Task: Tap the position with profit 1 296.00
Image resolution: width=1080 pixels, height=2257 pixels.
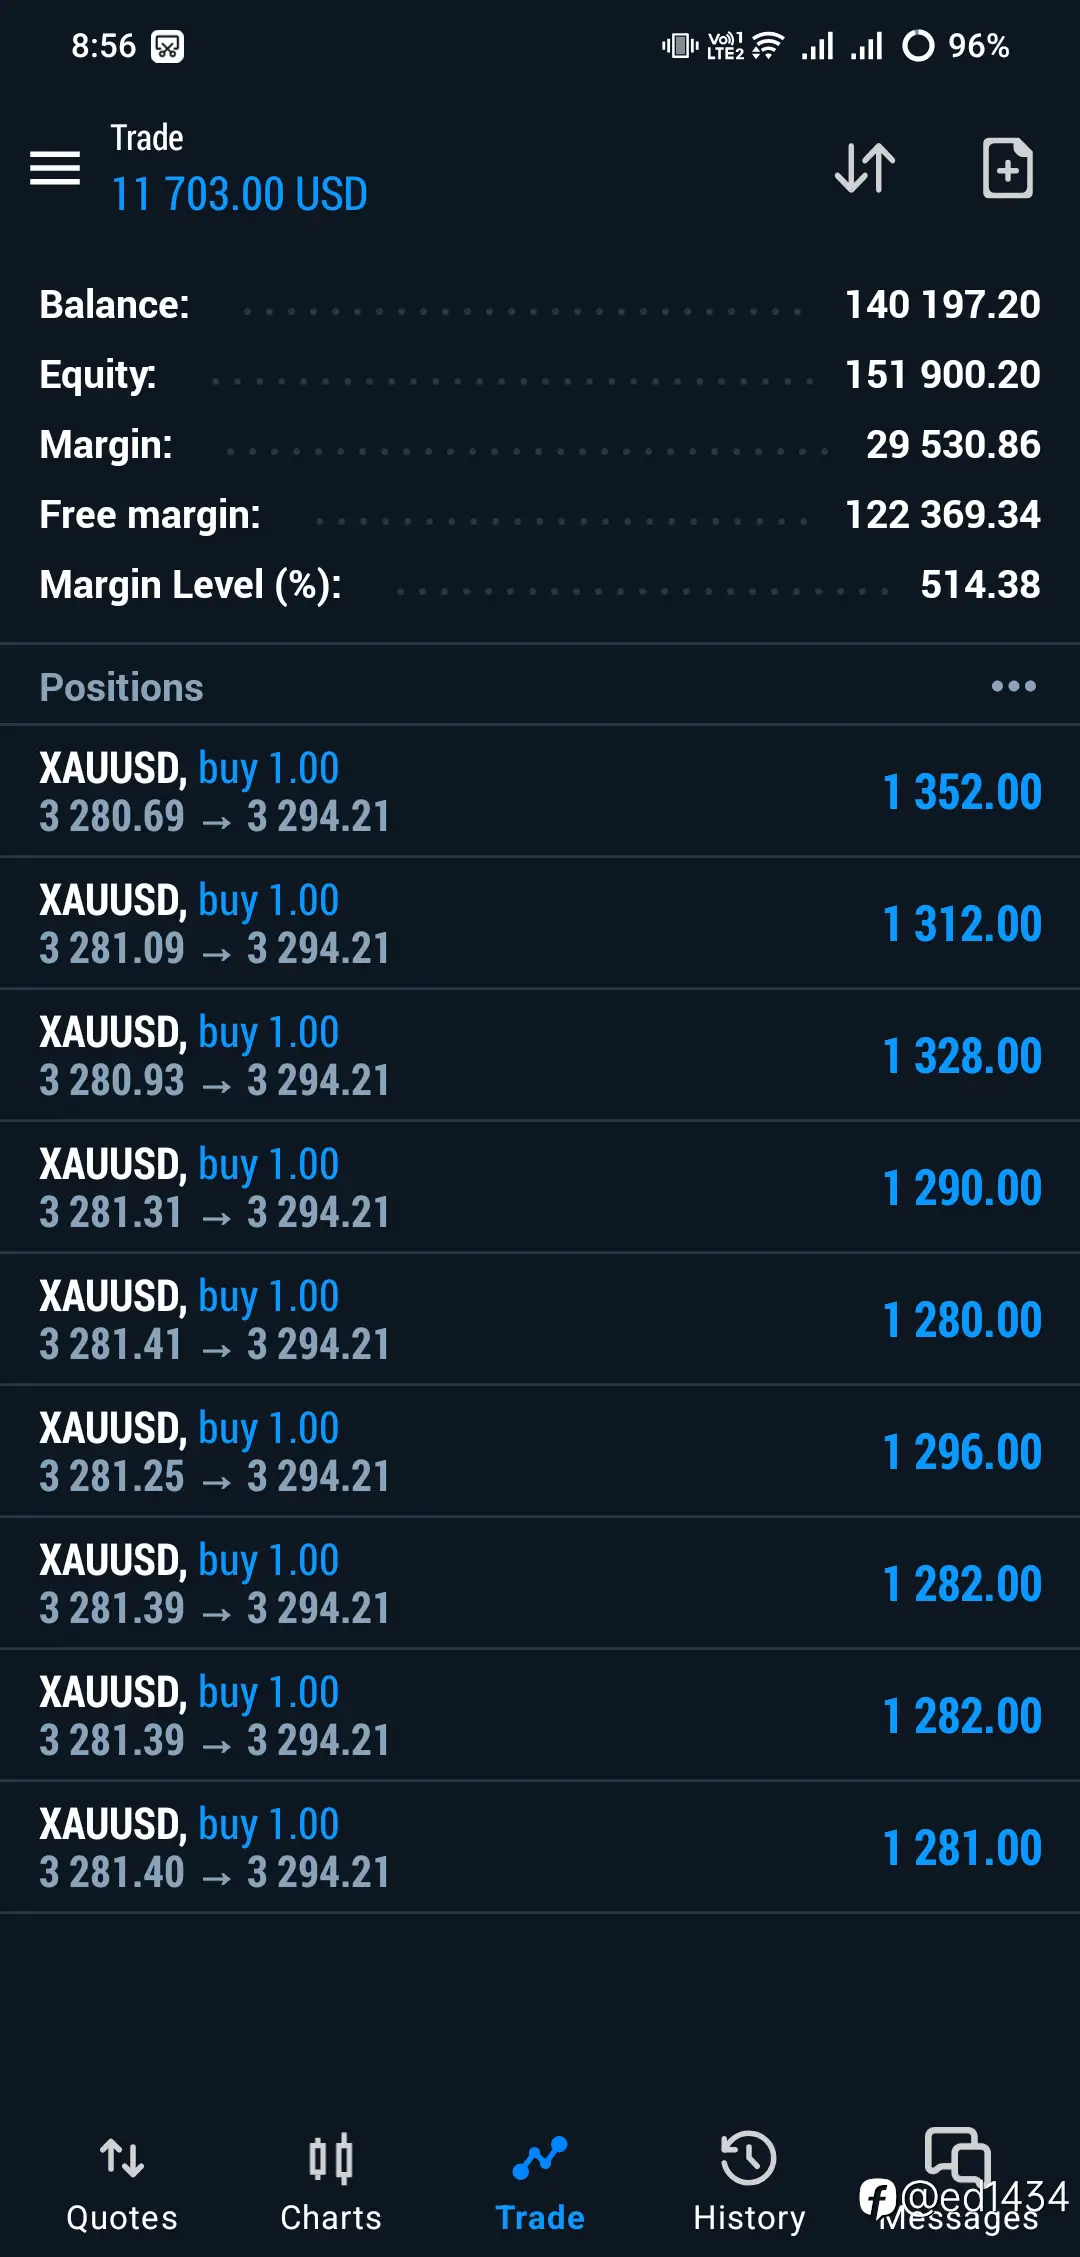Action: click(540, 1451)
